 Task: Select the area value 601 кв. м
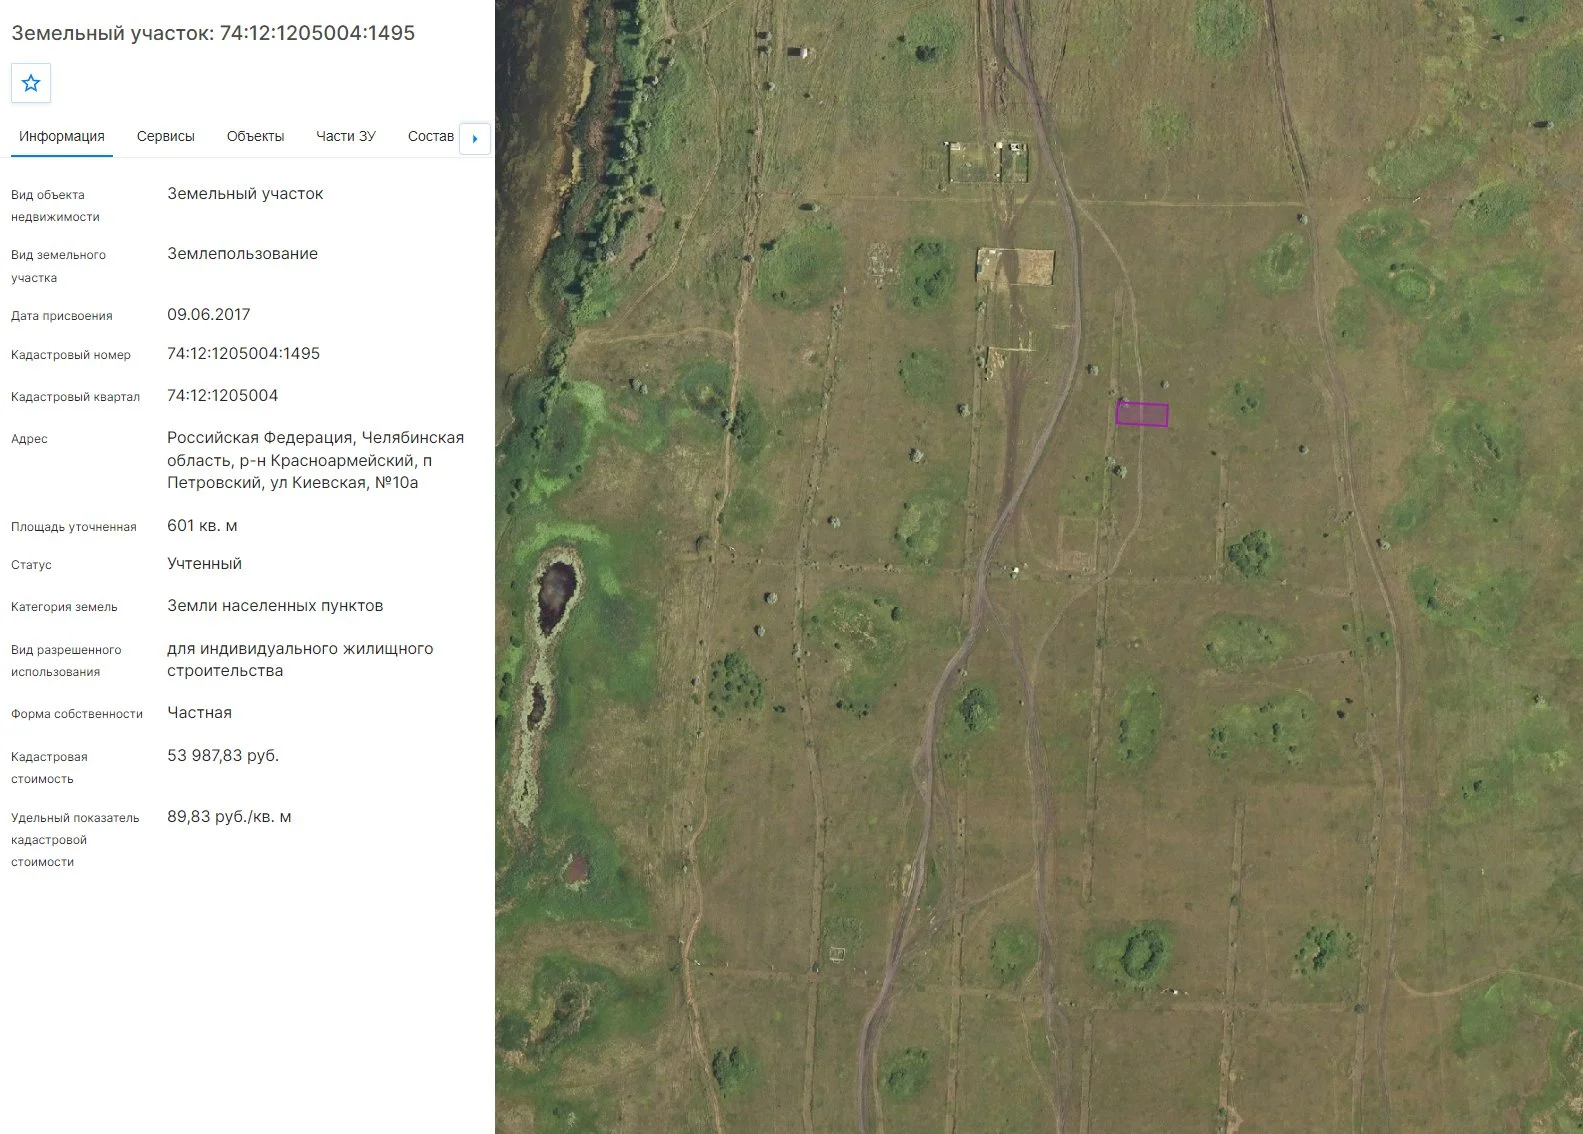(x=202, y=526)
